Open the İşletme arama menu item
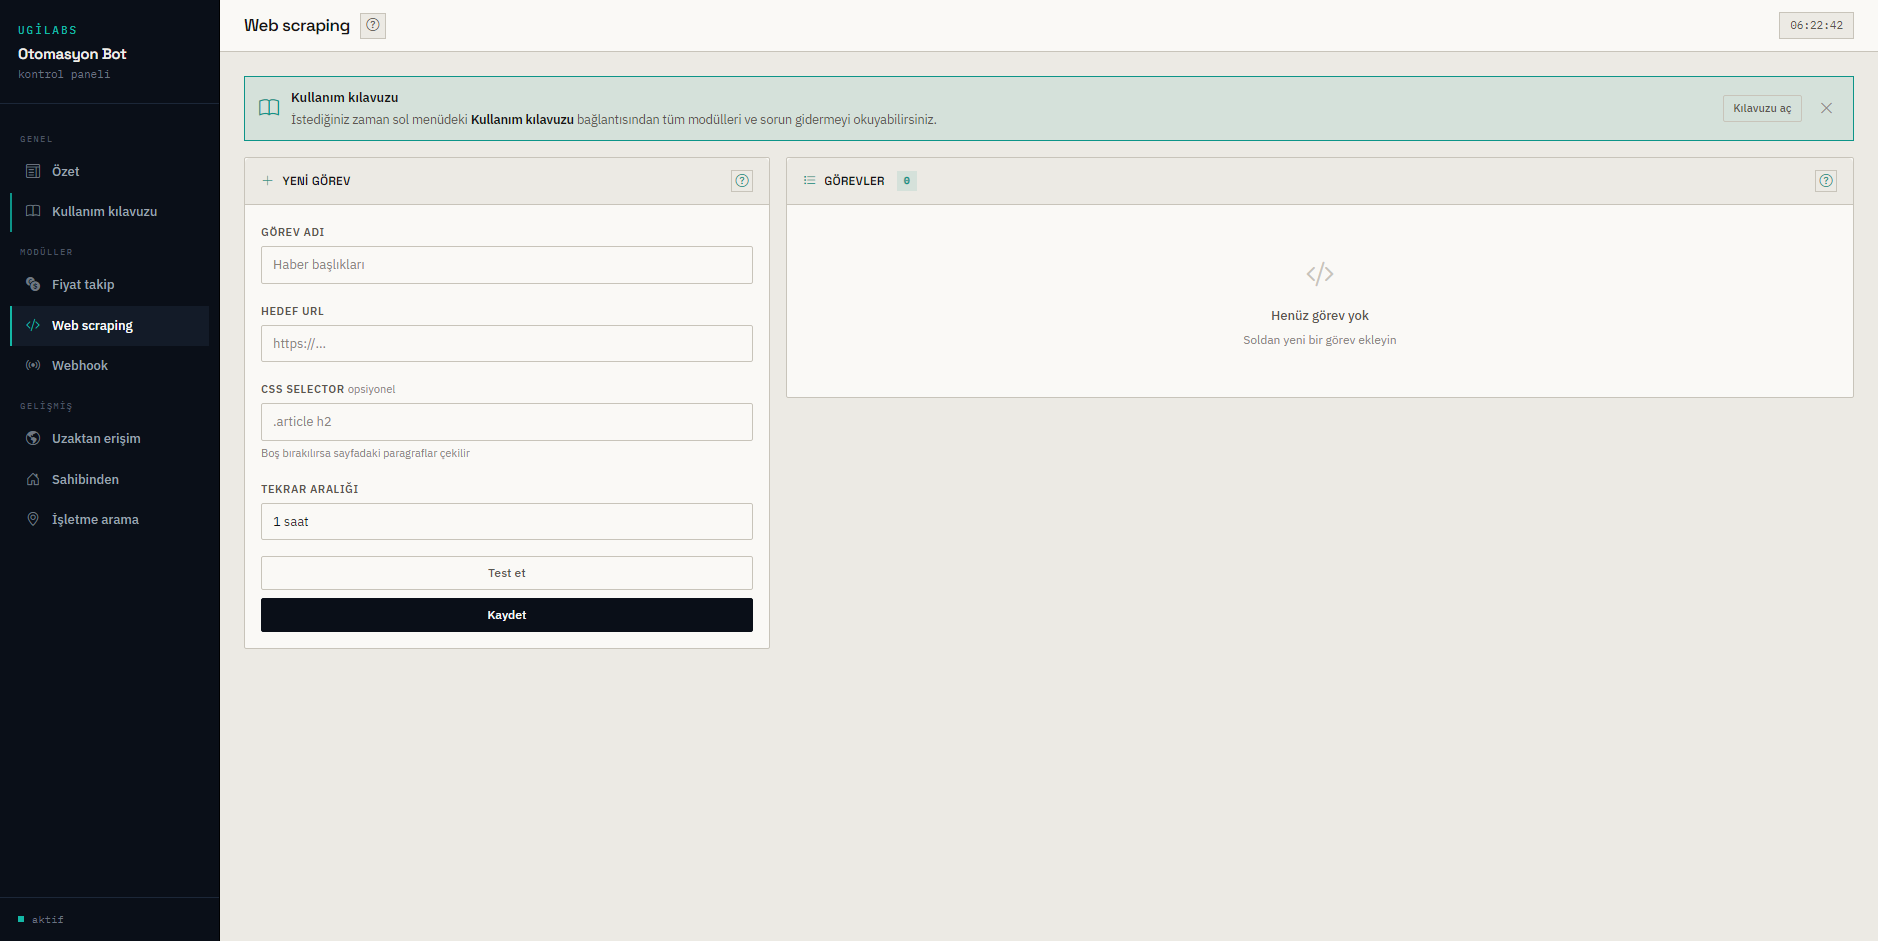This screenshot has height=941, width=1878. point(110,519)
